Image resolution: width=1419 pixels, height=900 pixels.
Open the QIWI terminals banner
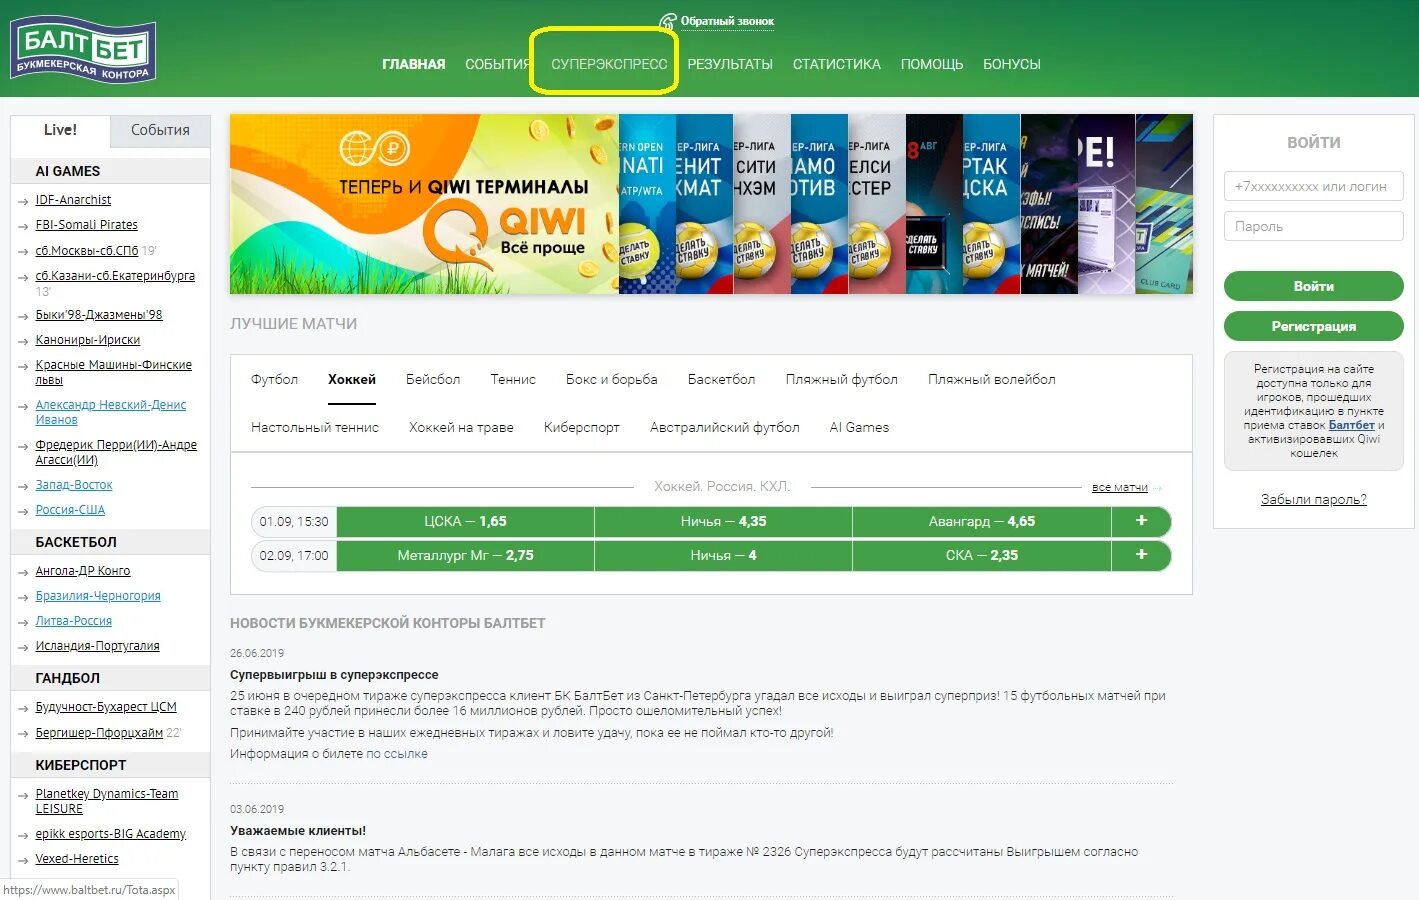424,204
